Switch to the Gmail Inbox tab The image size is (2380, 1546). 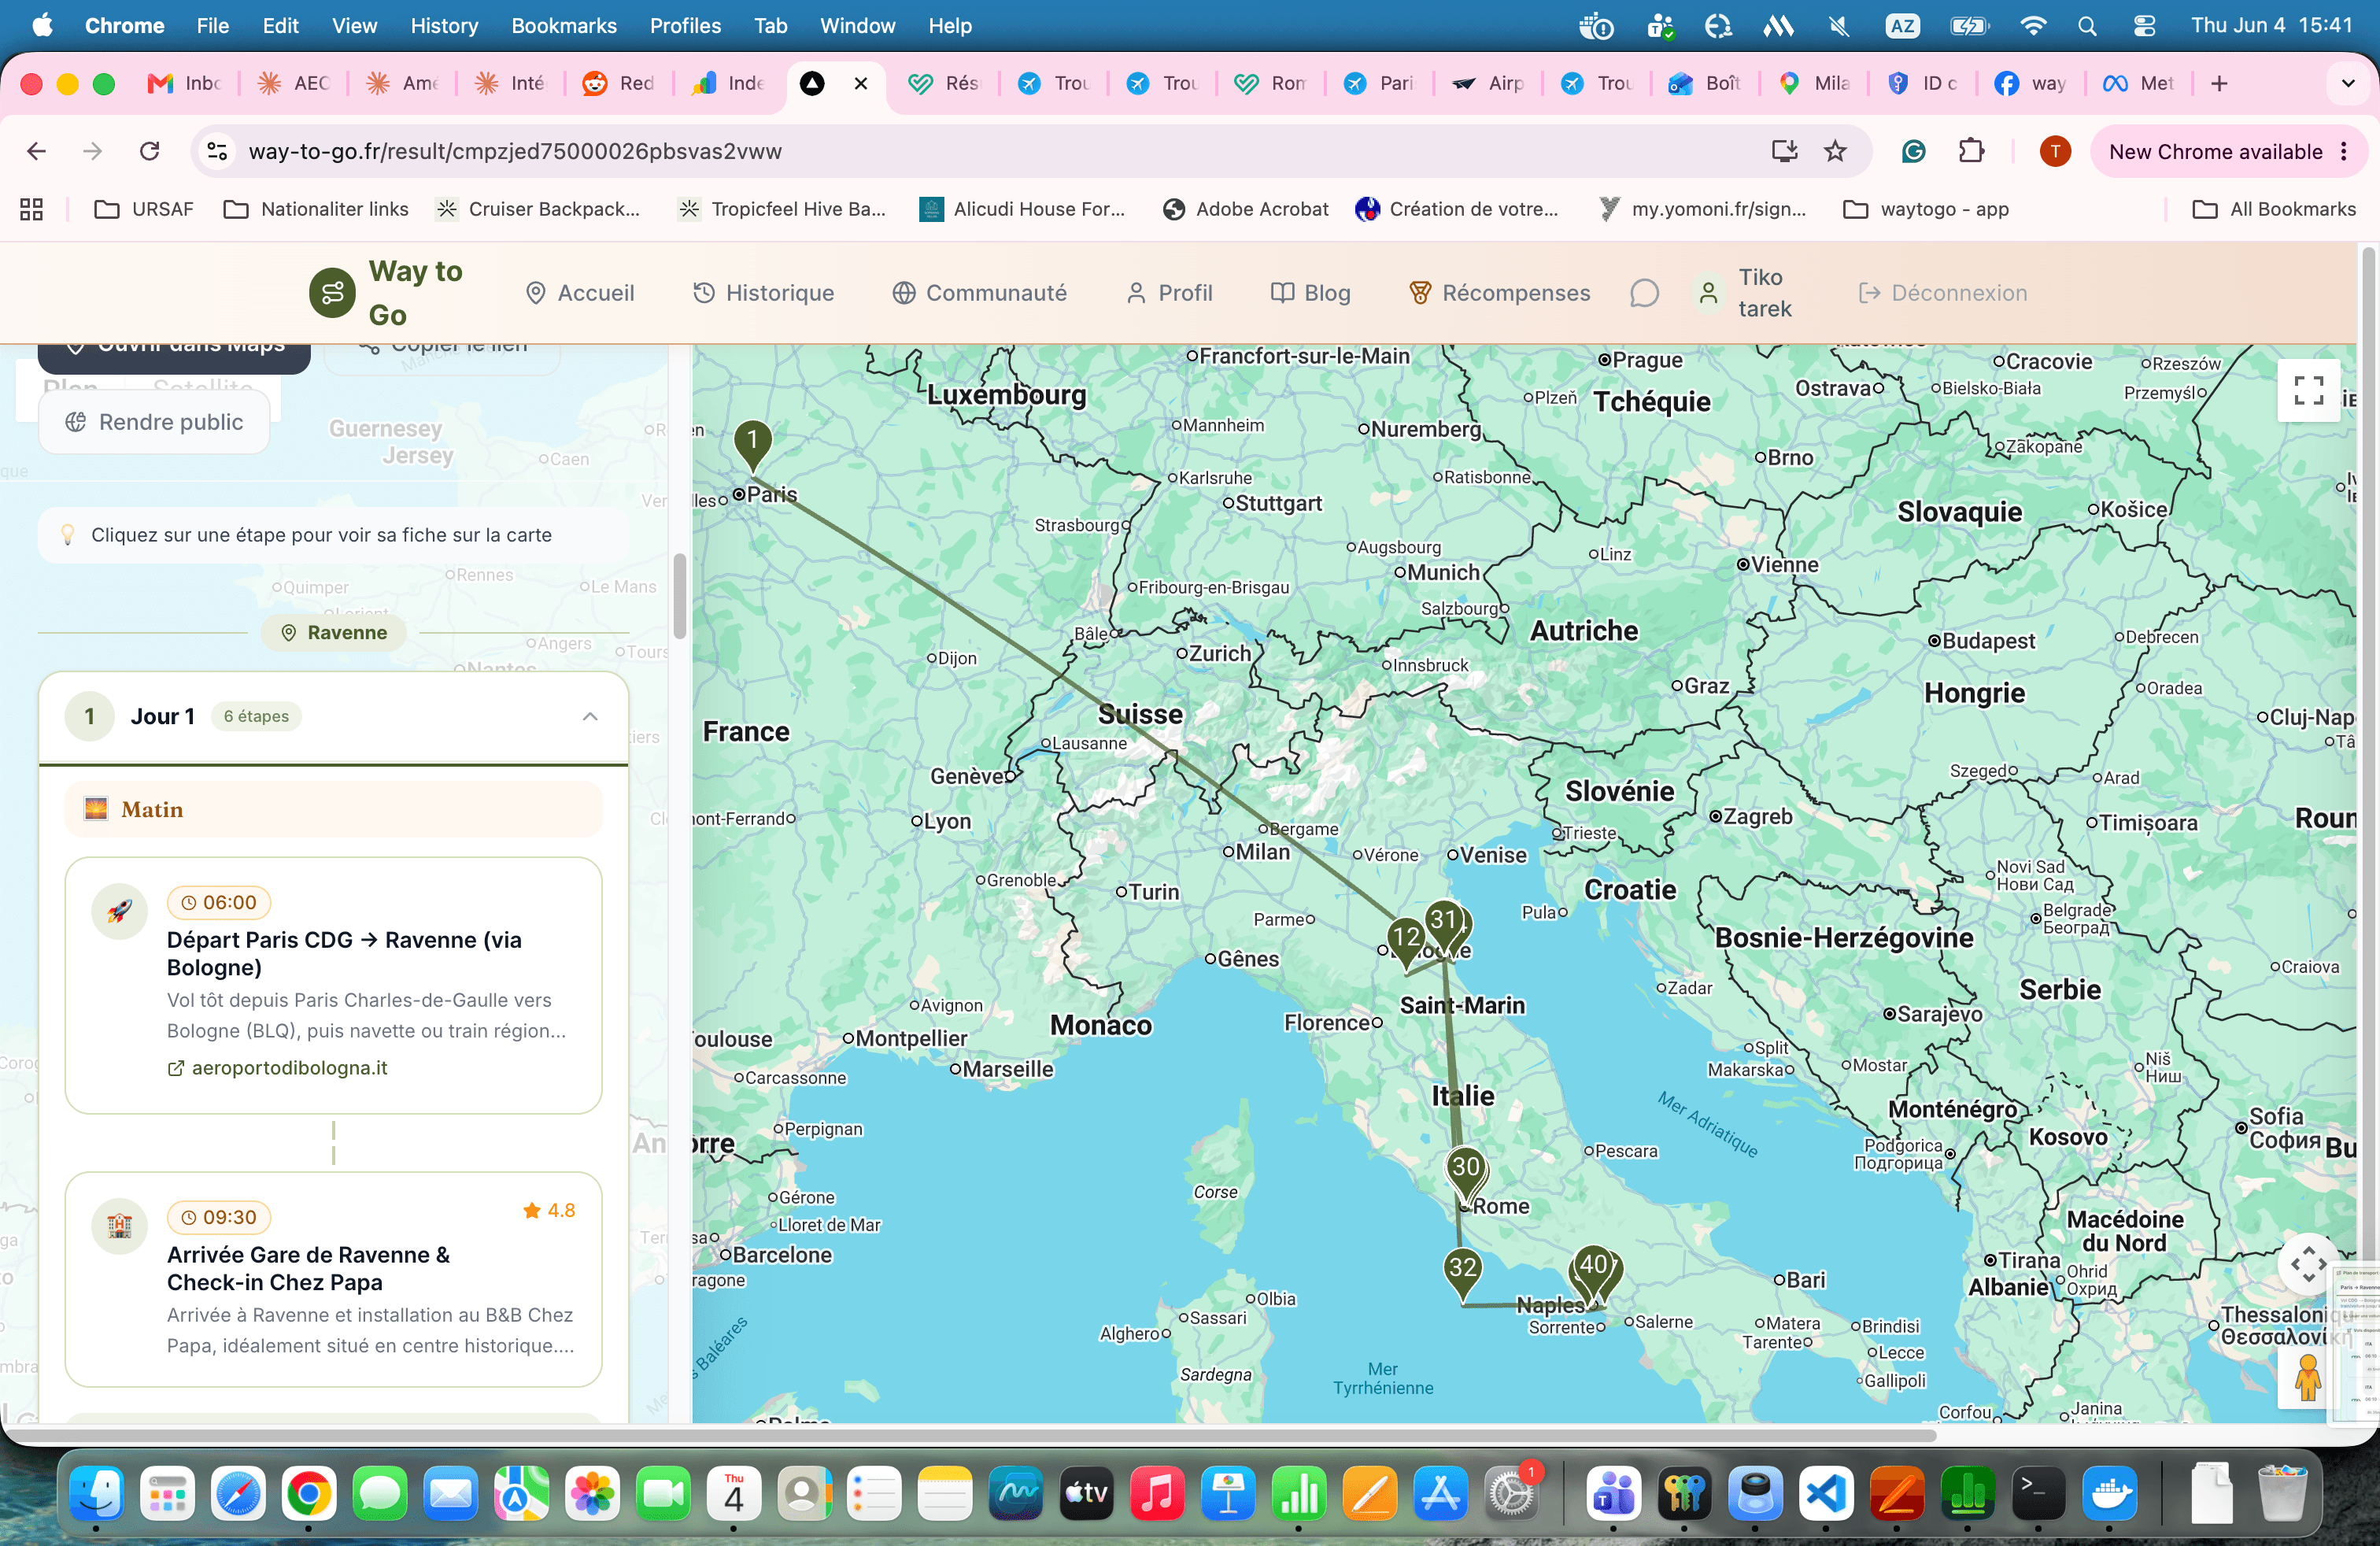185,83
